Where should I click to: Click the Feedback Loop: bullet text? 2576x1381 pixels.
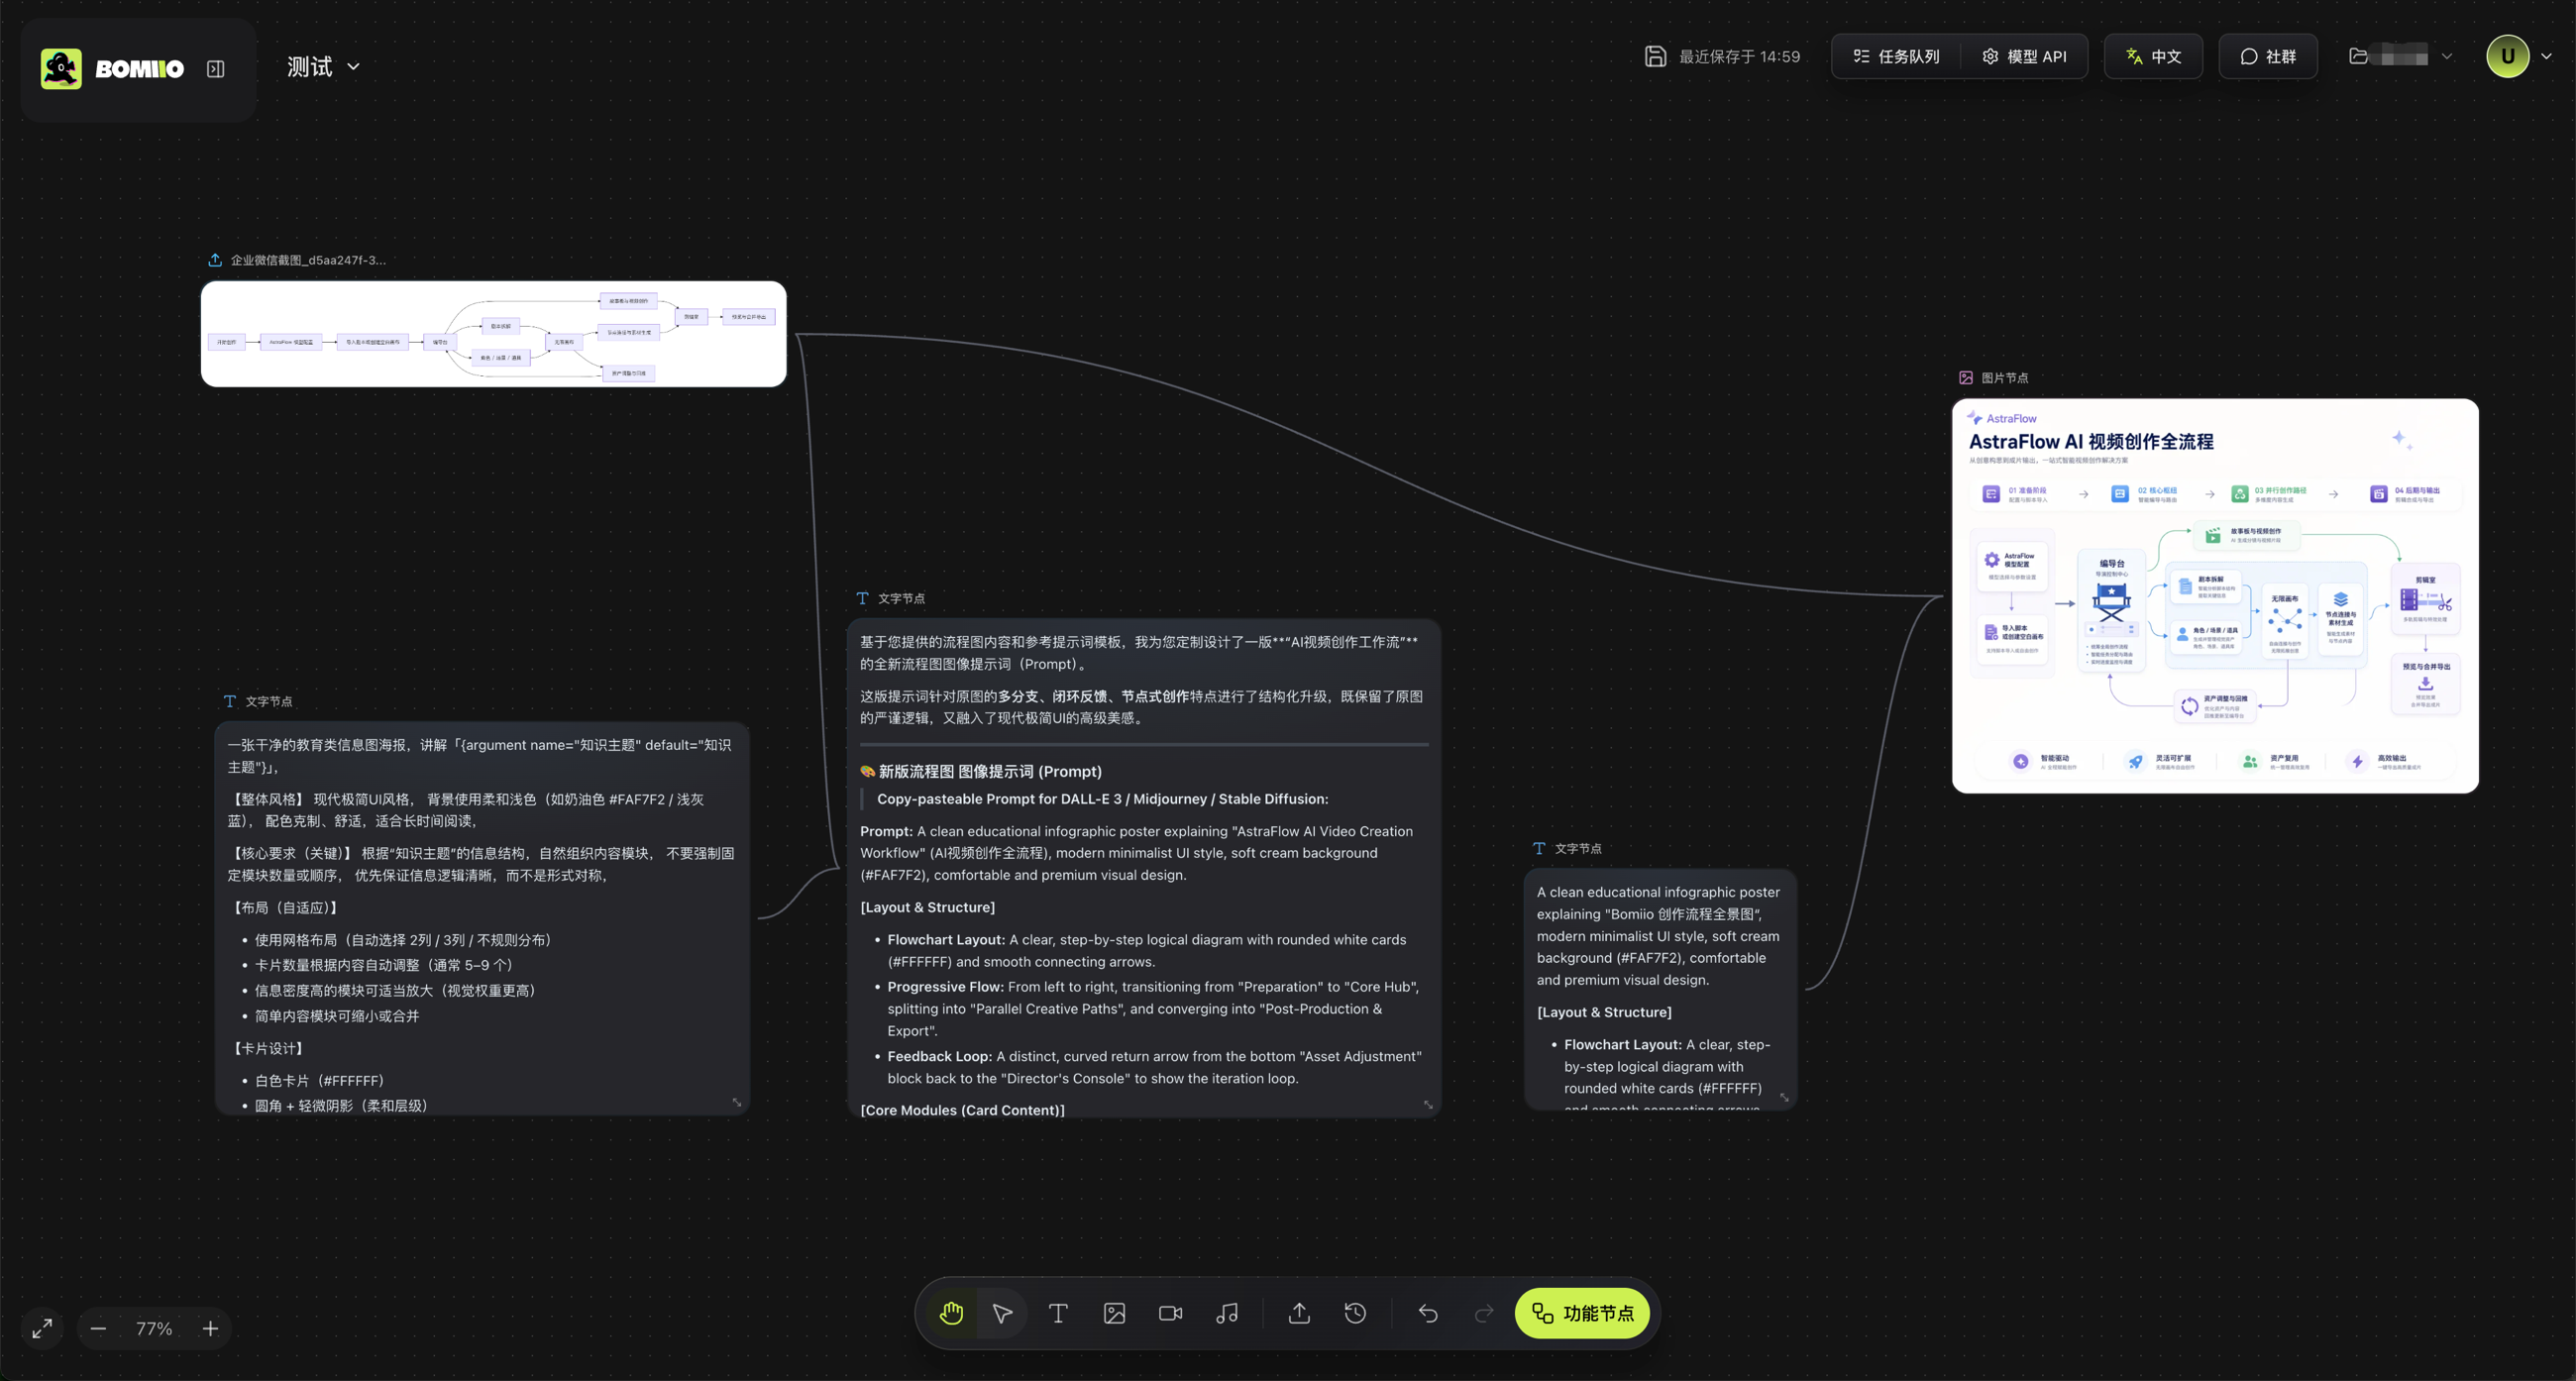[x=1154, y=1067]
